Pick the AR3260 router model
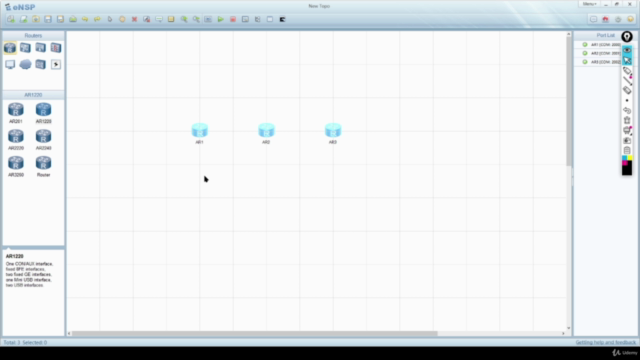The width and height of the screenshot is (640, 360). (x=16, y=166)
